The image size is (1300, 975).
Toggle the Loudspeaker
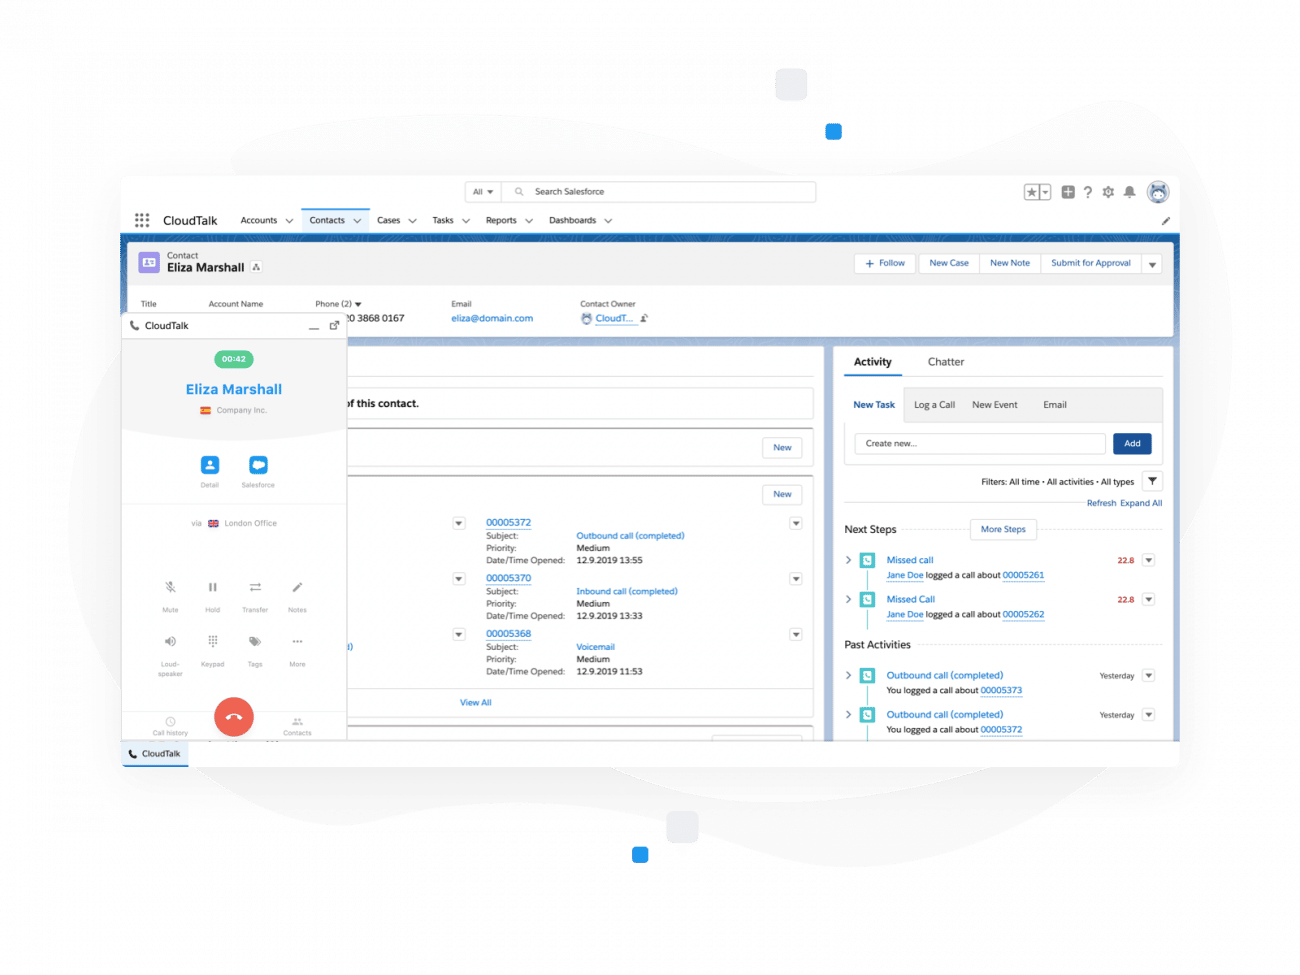(171, 641)
